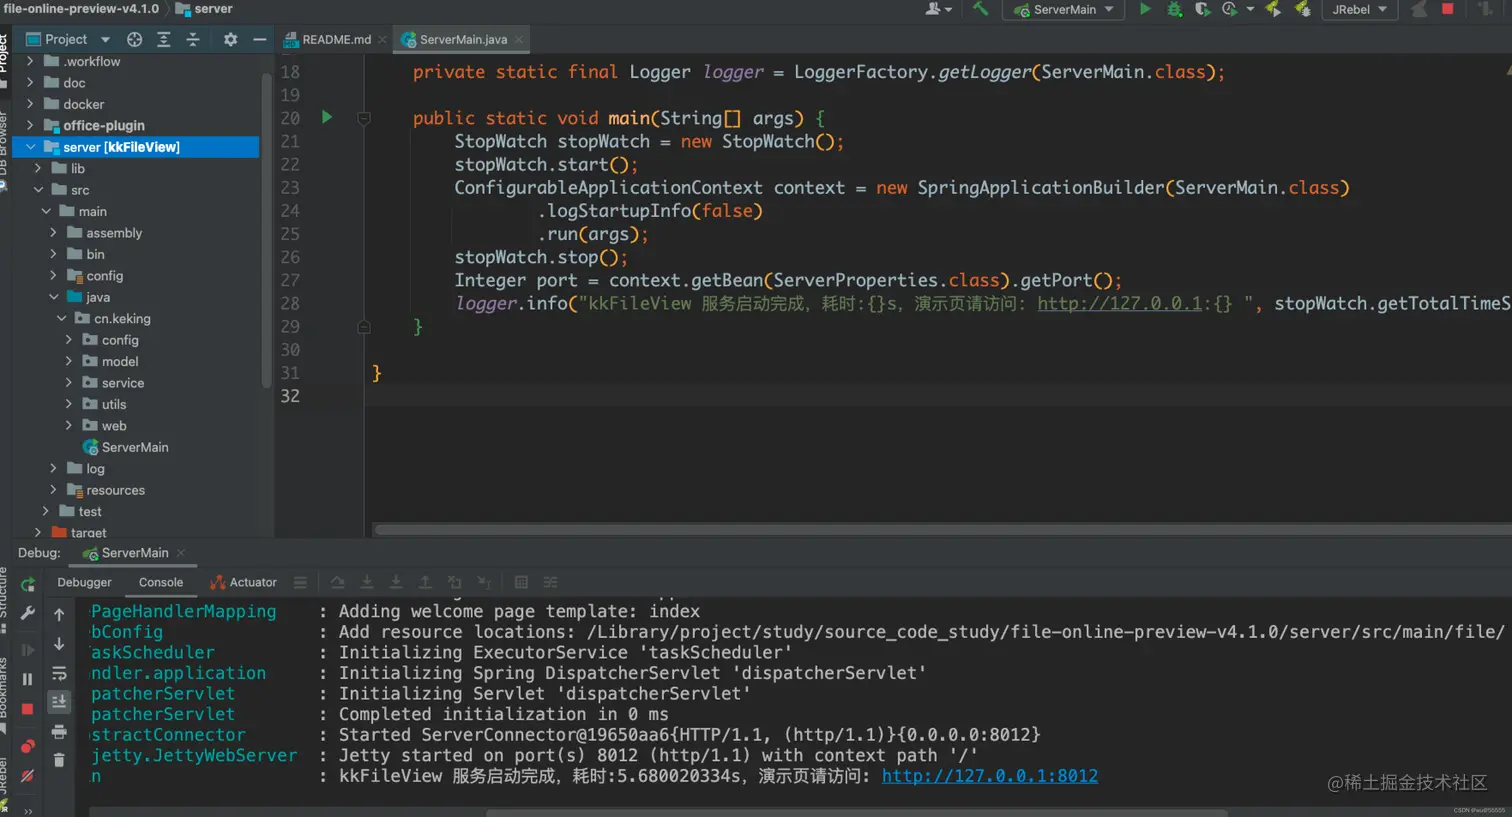
Task: Mute breakpoints with the slashed circle icon
Action: [28, 775]
